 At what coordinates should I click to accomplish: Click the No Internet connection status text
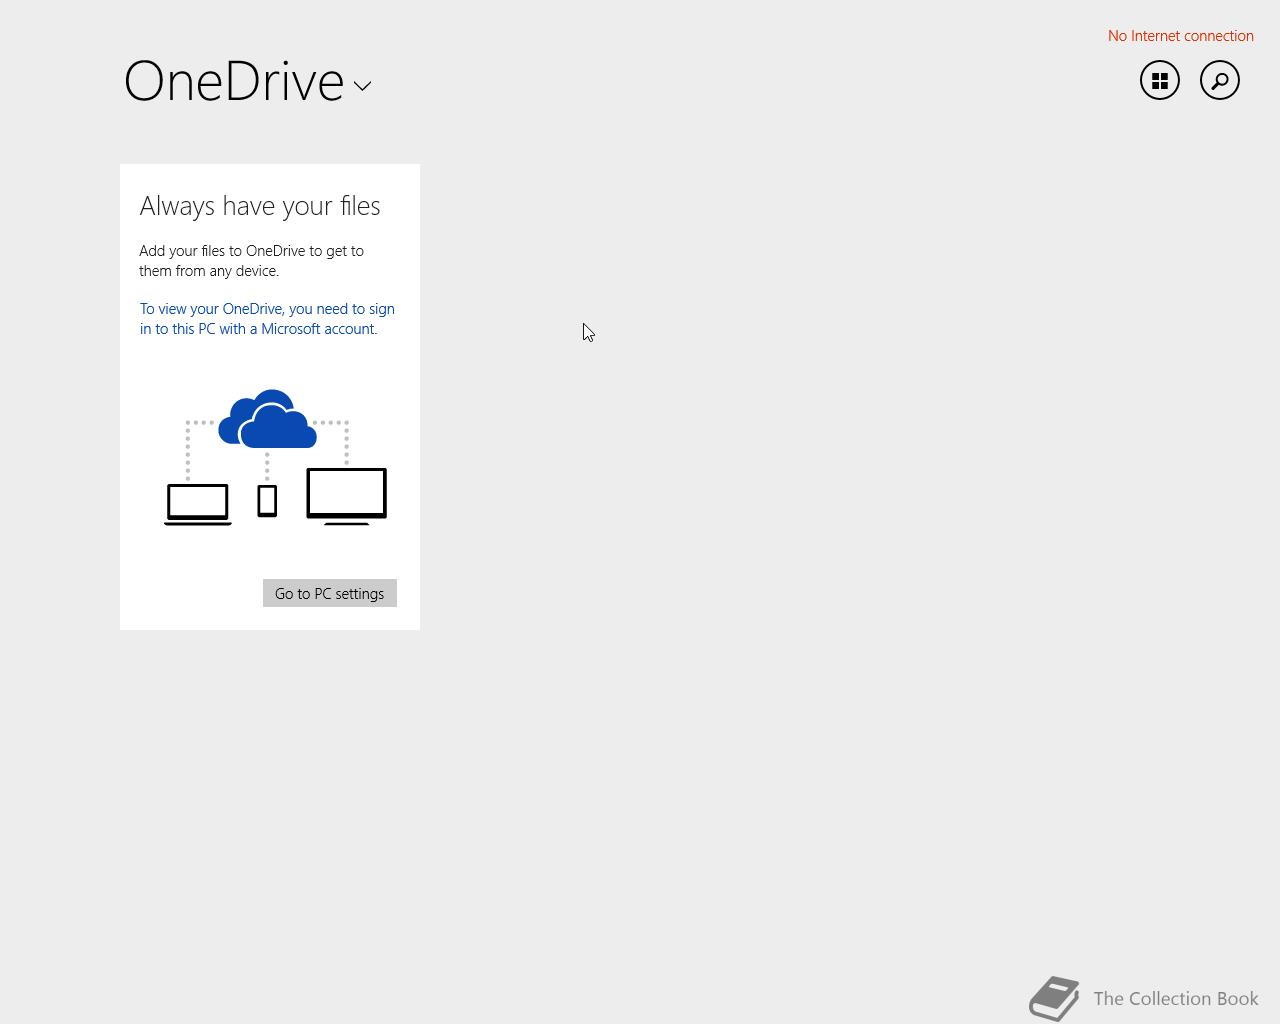pyautogui.click(x=1180, y=36)
